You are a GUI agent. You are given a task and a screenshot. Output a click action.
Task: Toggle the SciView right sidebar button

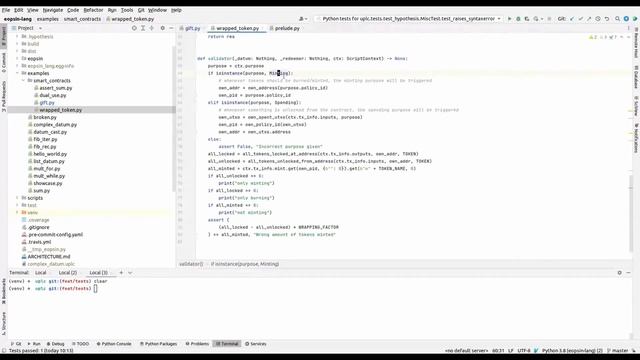[636, 106]
